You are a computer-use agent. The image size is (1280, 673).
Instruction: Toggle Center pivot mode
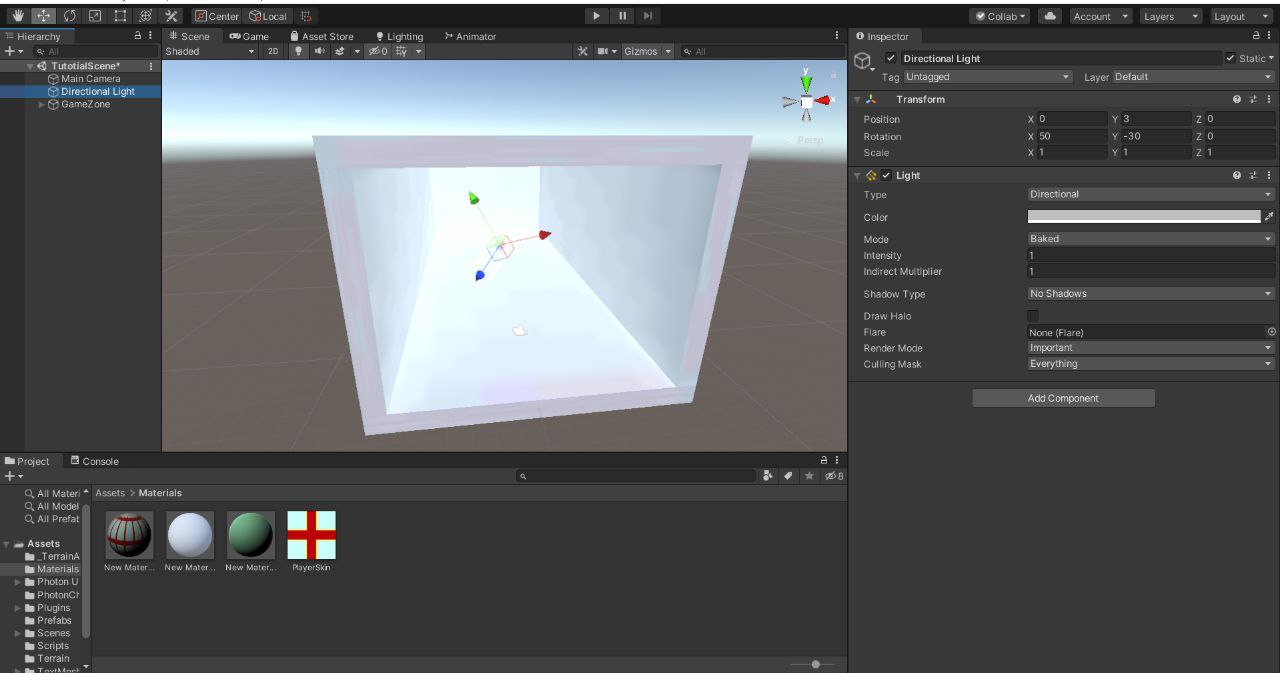[x=217, y=16]
